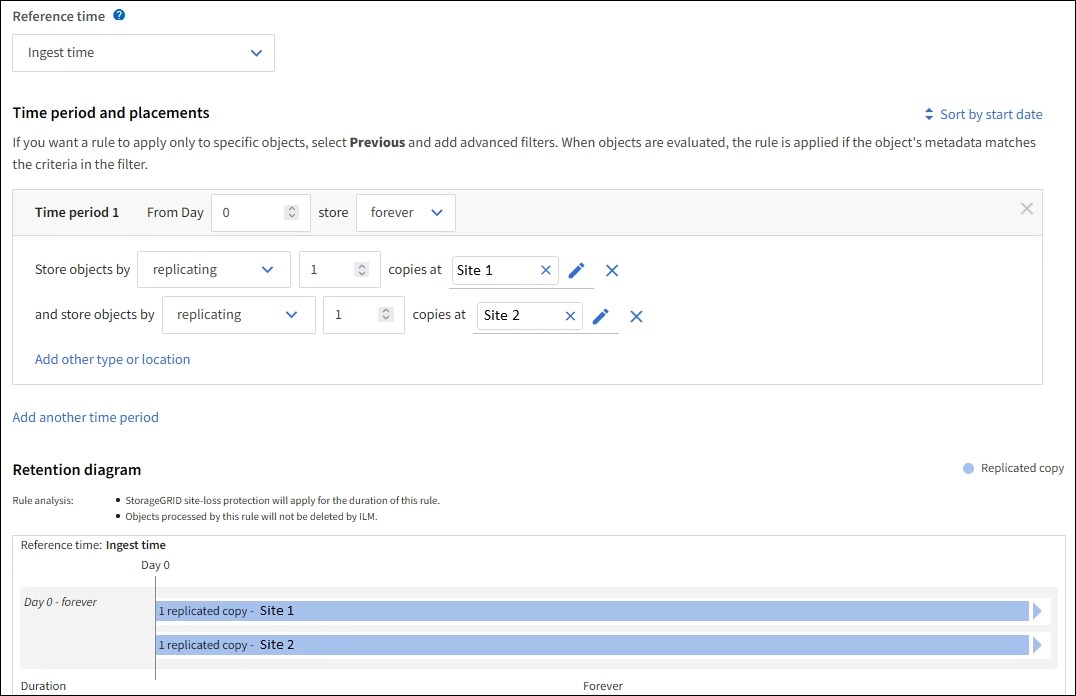This screenshot has width=1076, height=696.
Task: Open the Ingest time dropdown
Action: (143, 53)
